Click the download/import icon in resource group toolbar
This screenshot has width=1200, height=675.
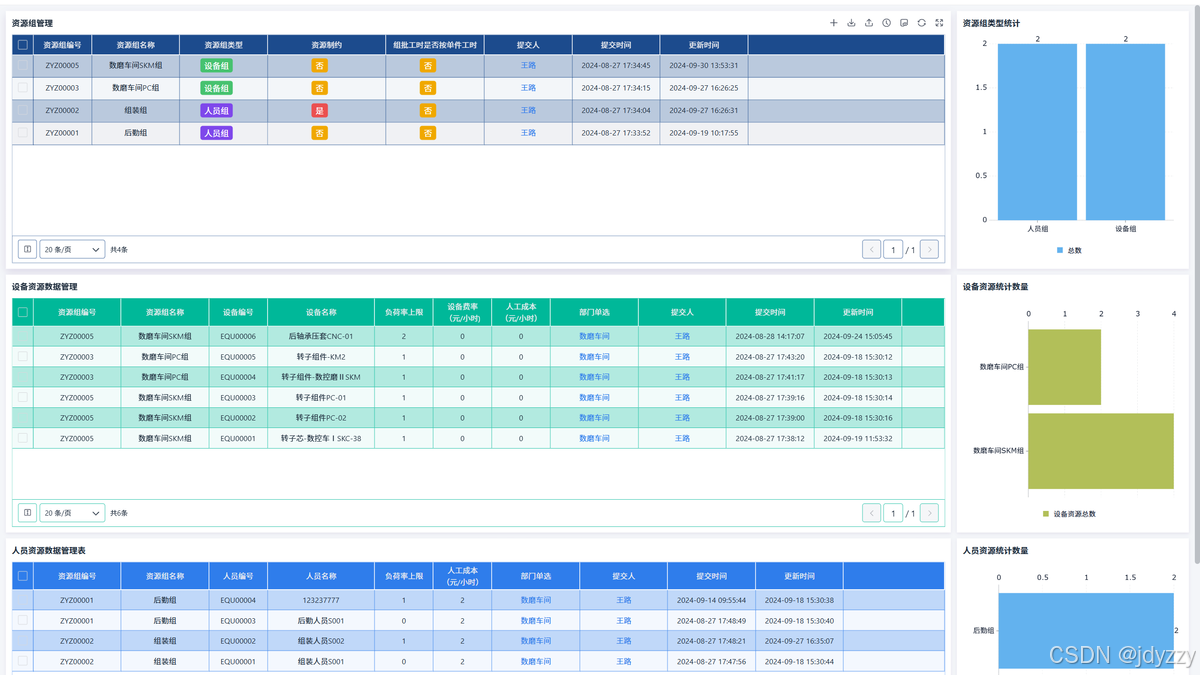(x=851, y=23)
